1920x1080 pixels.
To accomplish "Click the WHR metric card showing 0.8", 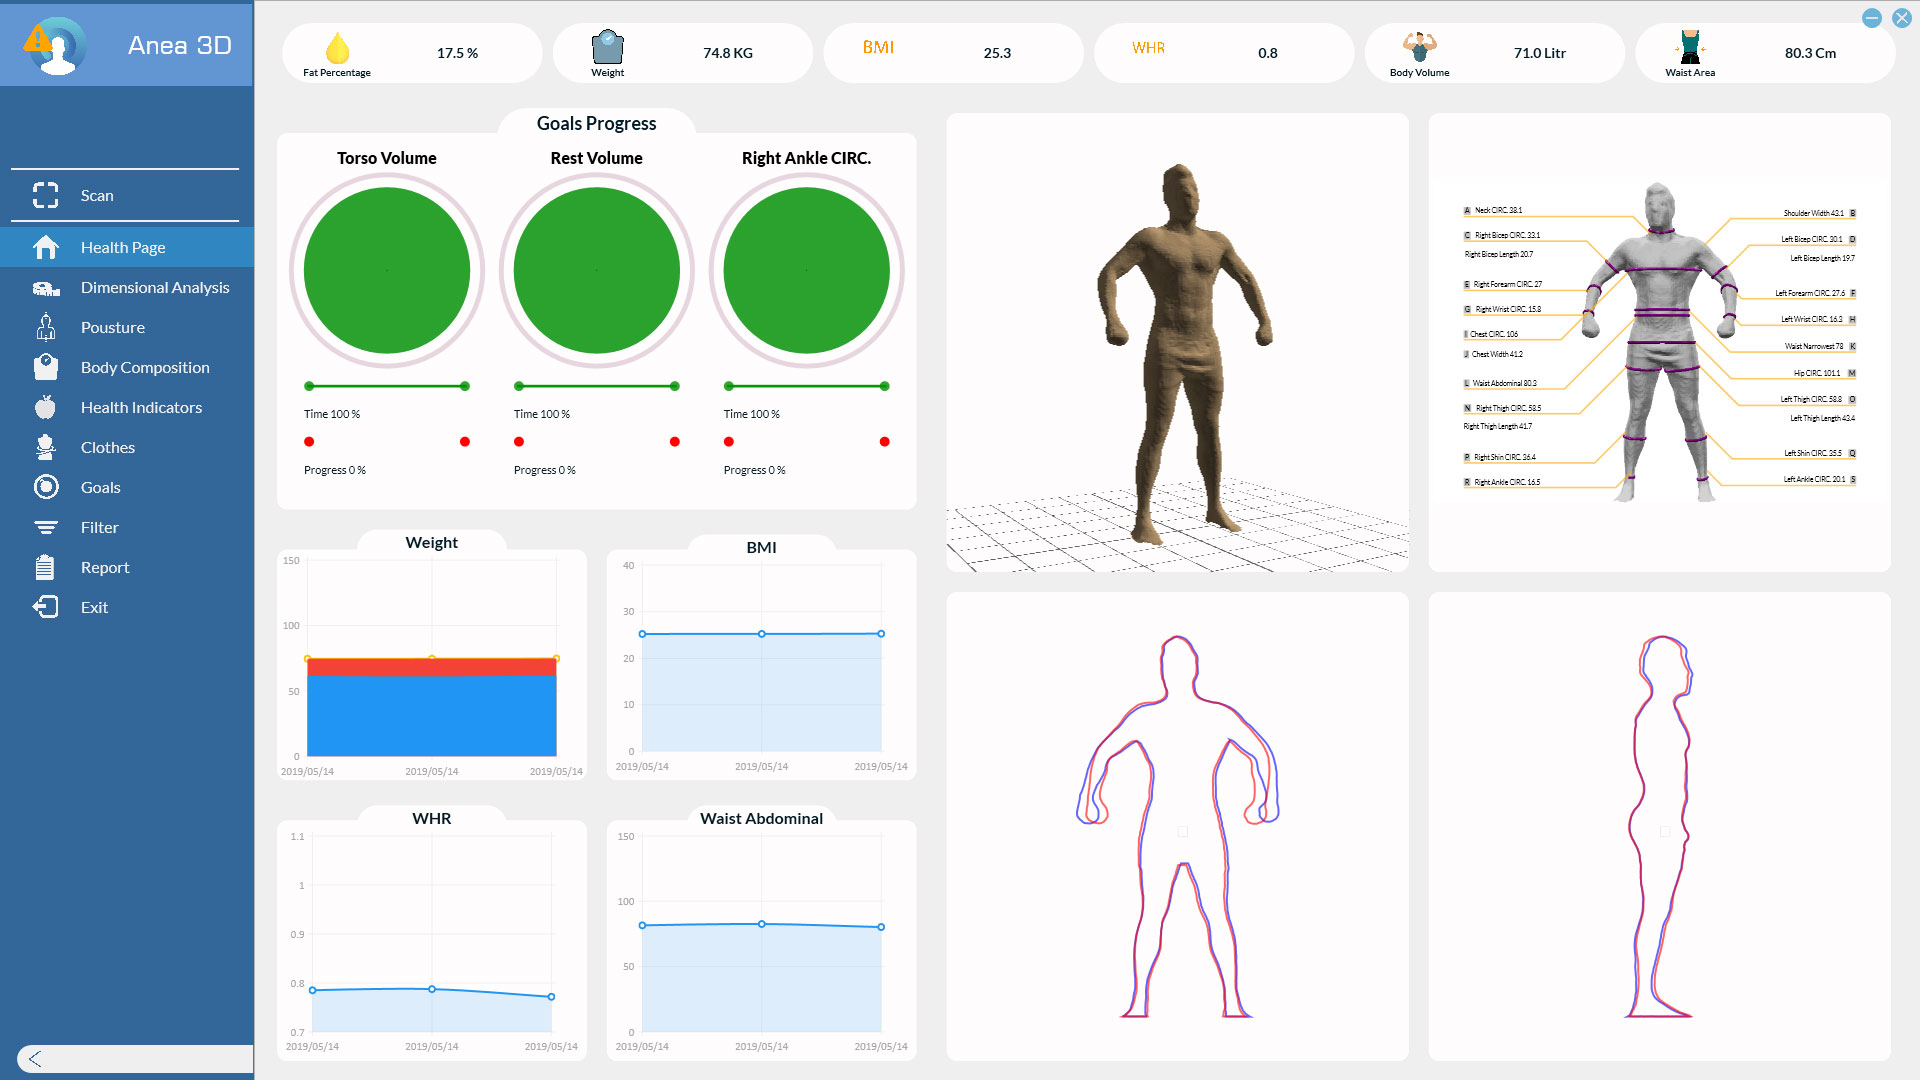I will (x=1224, y=53).
